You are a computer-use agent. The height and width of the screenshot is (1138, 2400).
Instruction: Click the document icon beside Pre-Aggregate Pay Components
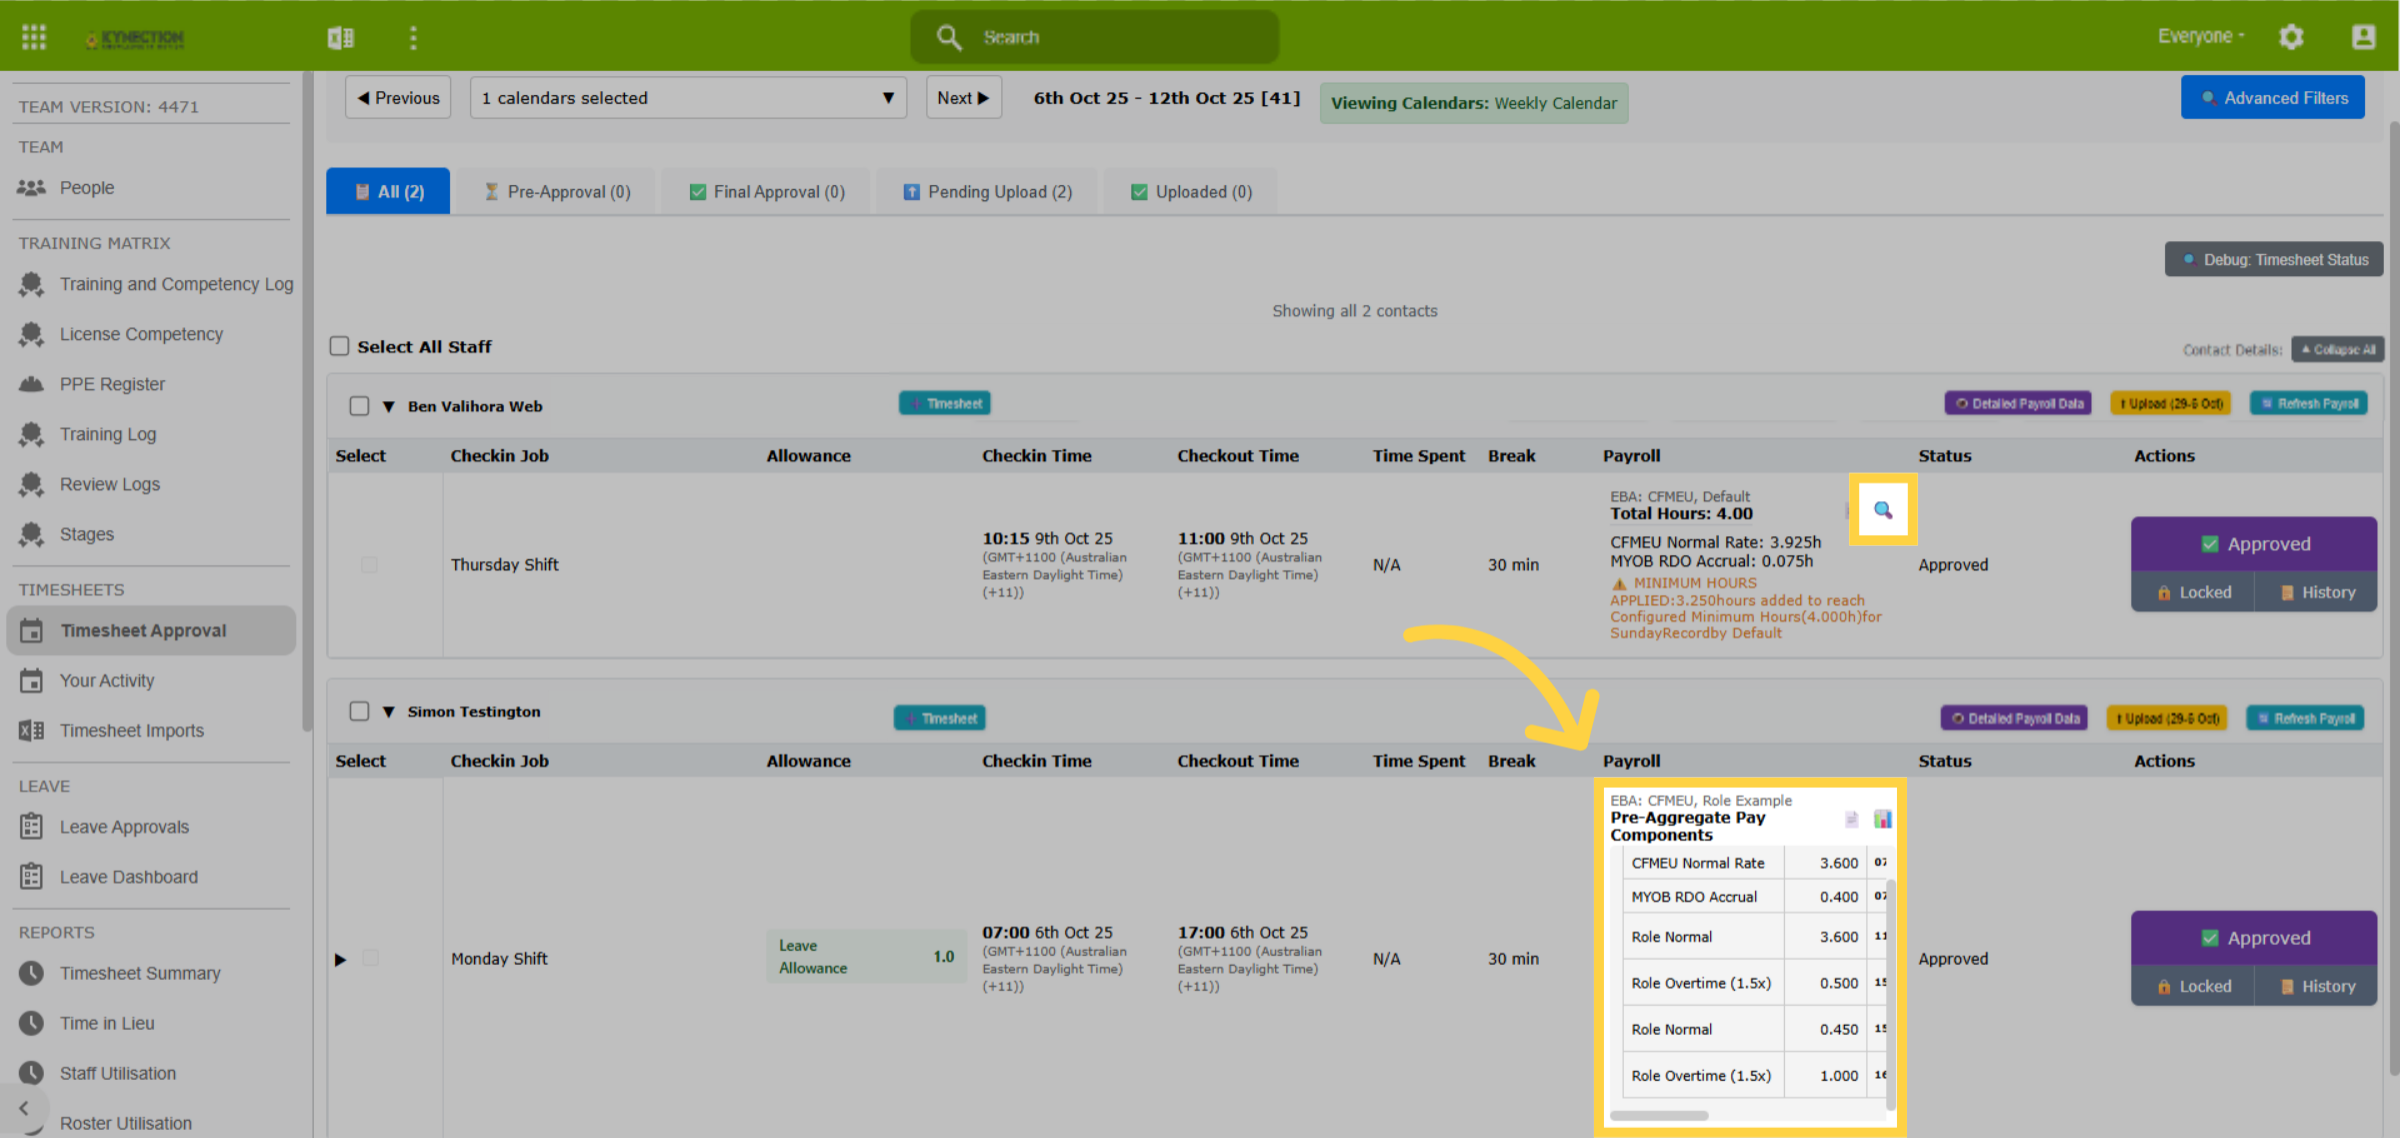1852,819
